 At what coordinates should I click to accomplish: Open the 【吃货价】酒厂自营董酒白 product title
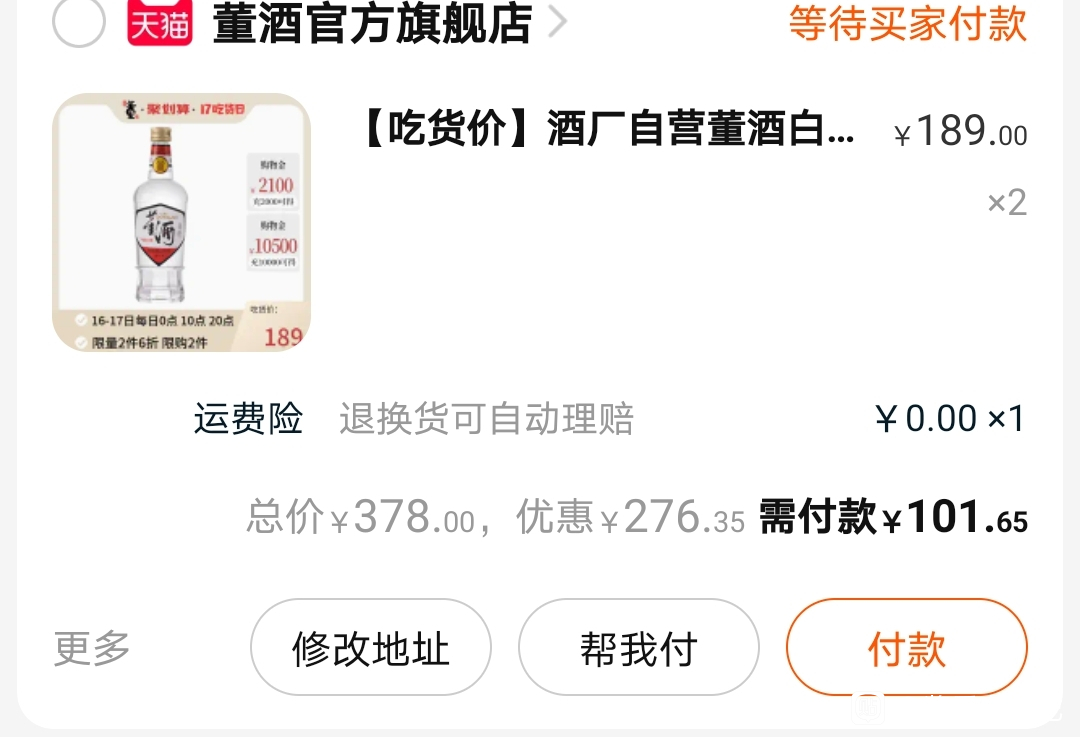pos(608,129)
